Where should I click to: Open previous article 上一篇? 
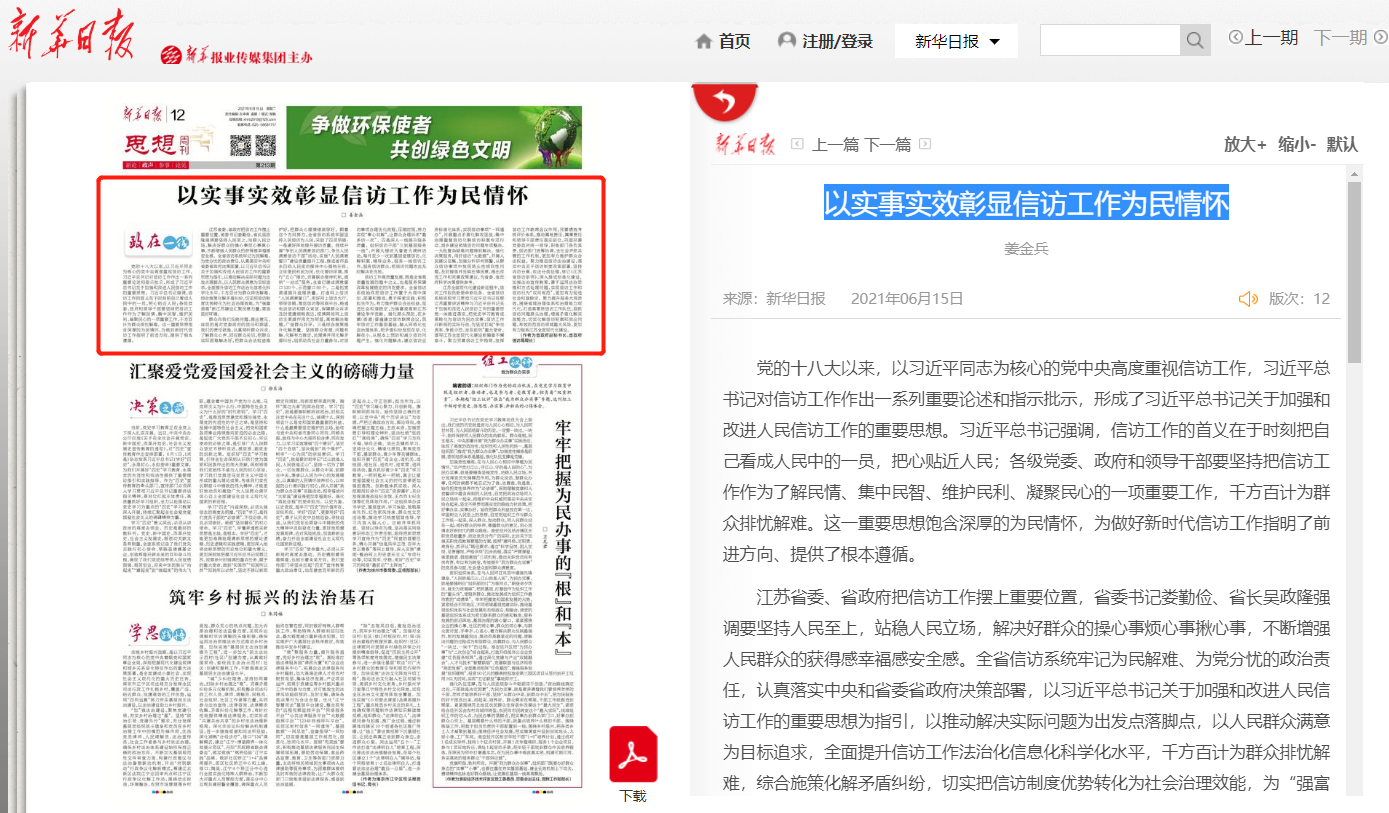tap(835, 144)
